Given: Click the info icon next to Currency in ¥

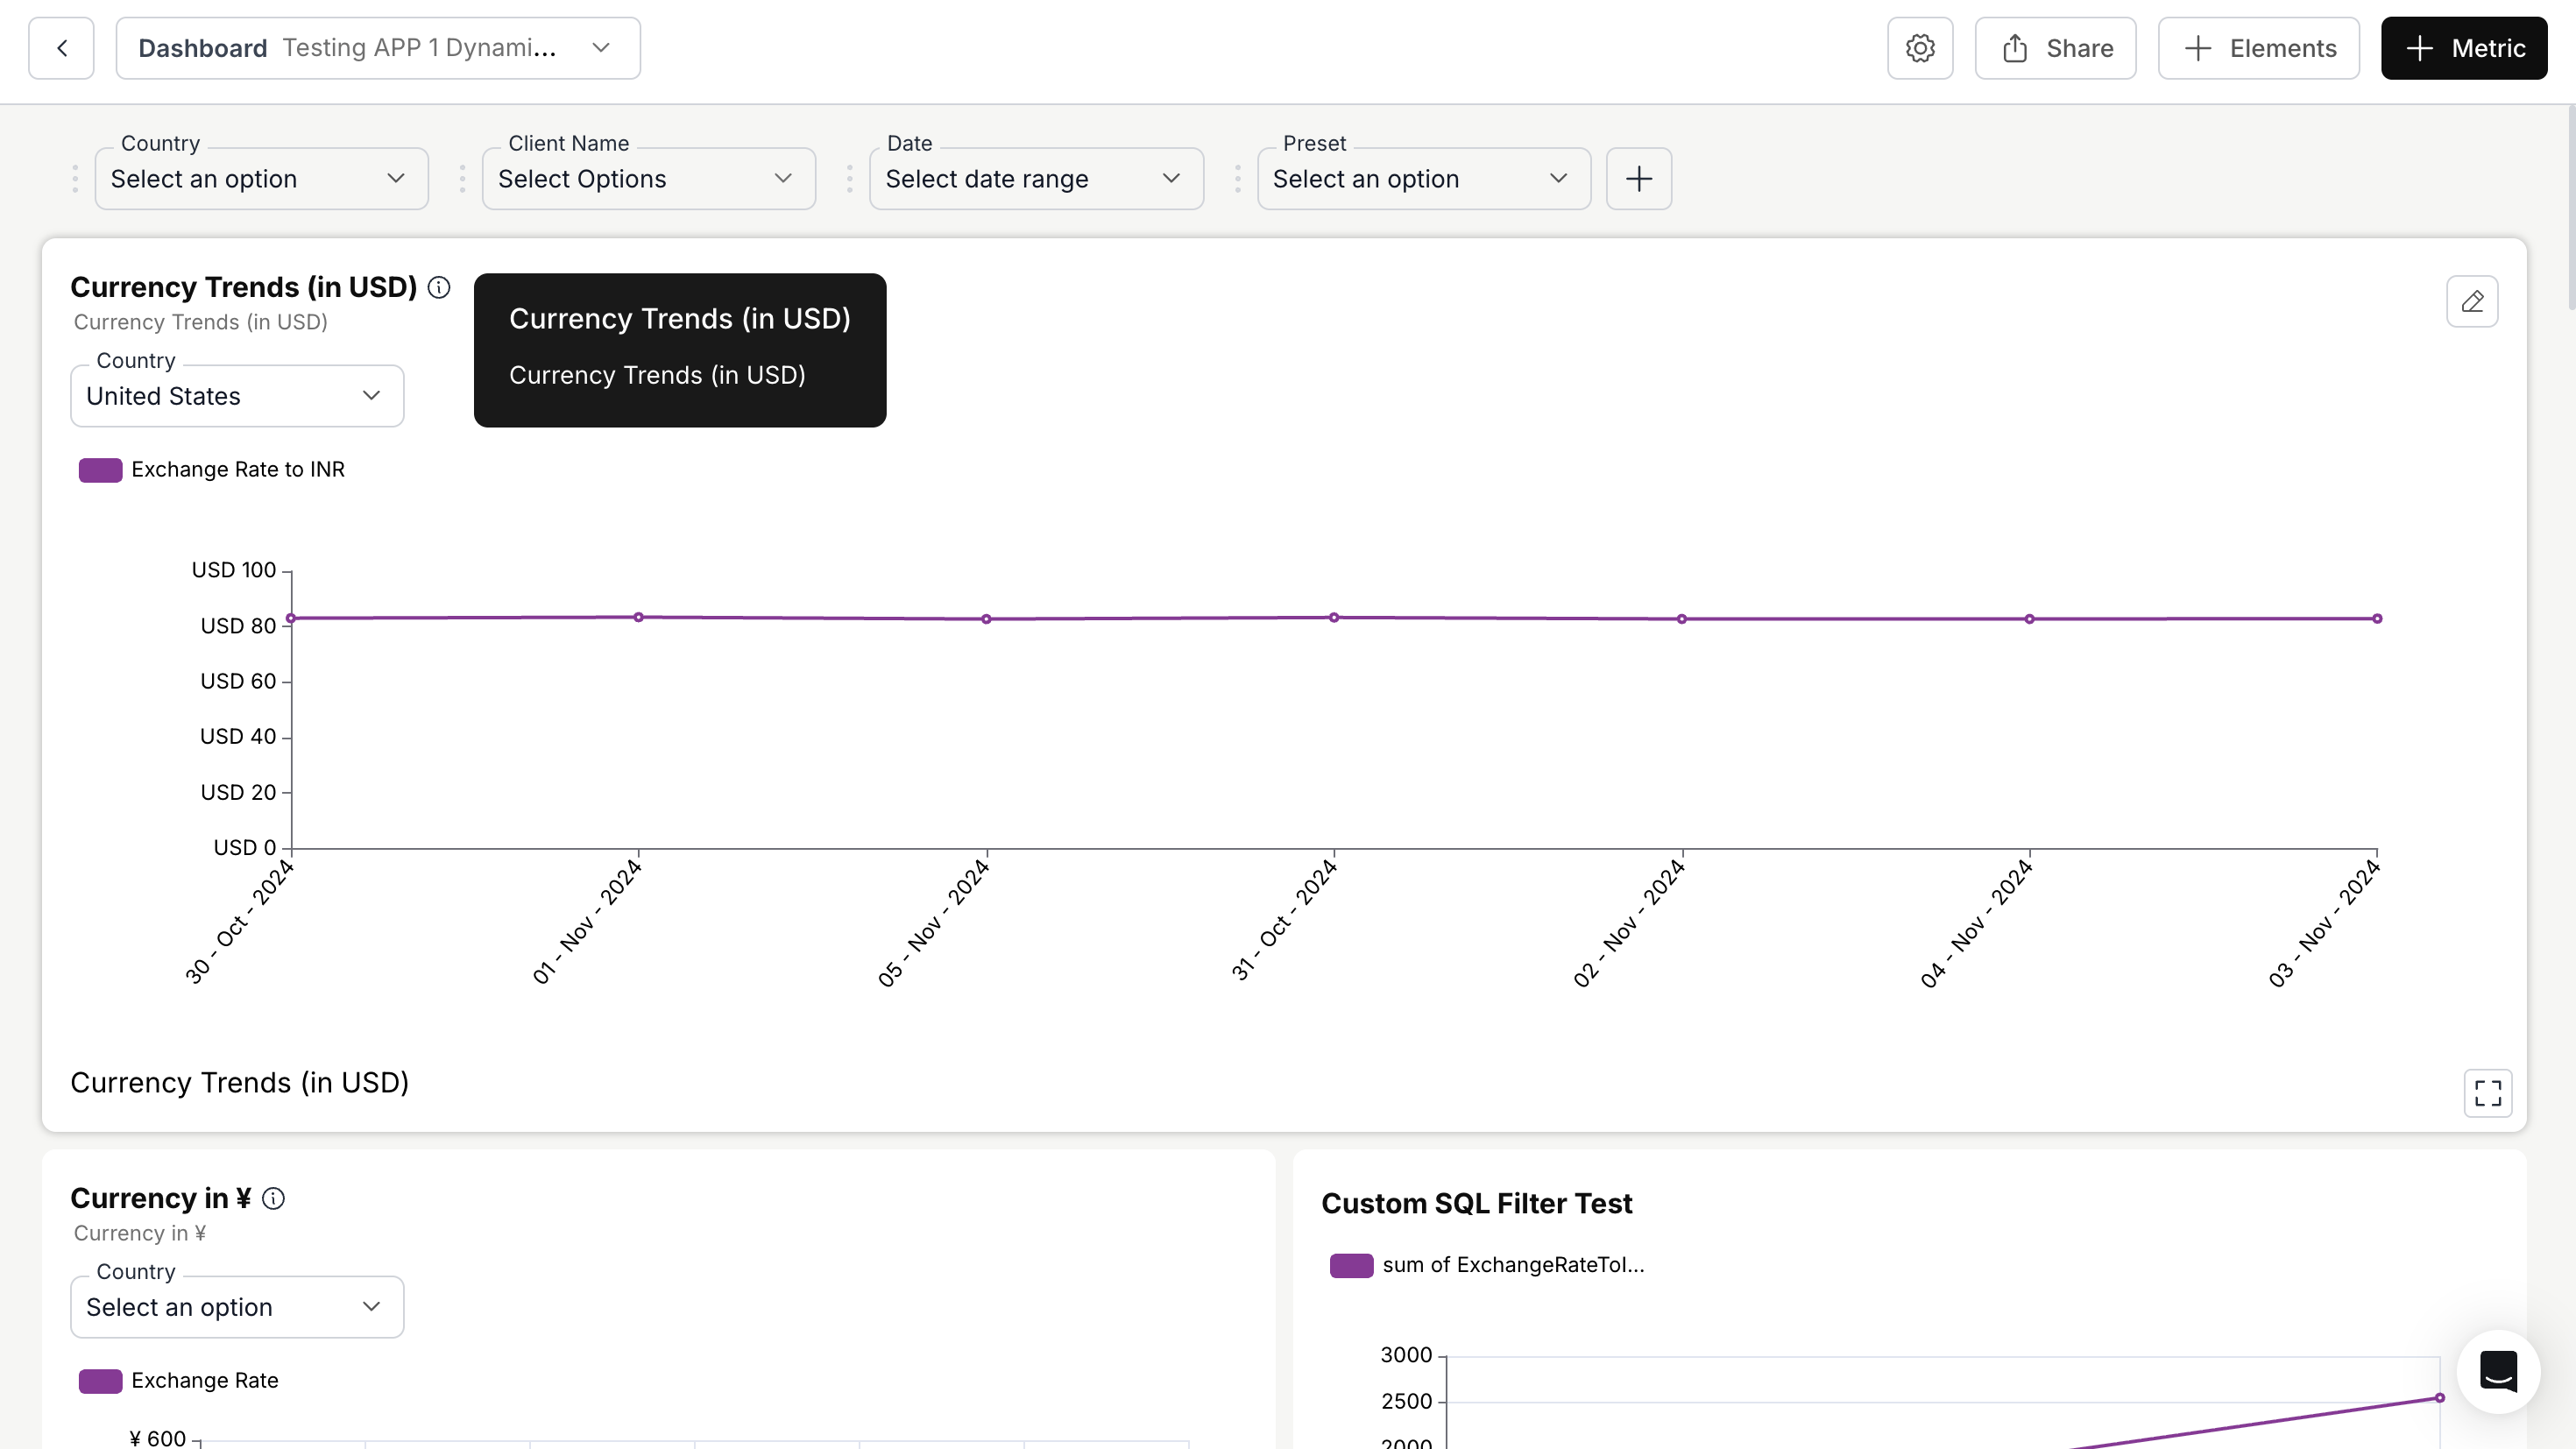Looking at the screenshot, I should point(274,1198).
